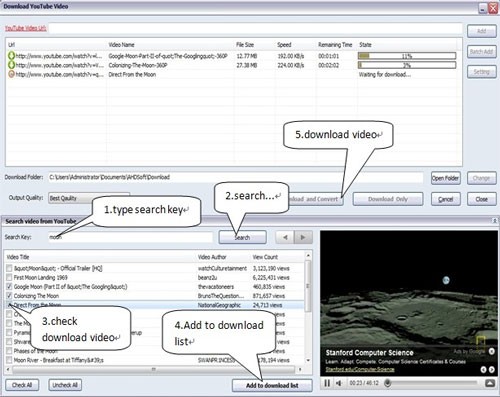Check the "Moon" Official Trailer [HQ] video

[9, 268]
